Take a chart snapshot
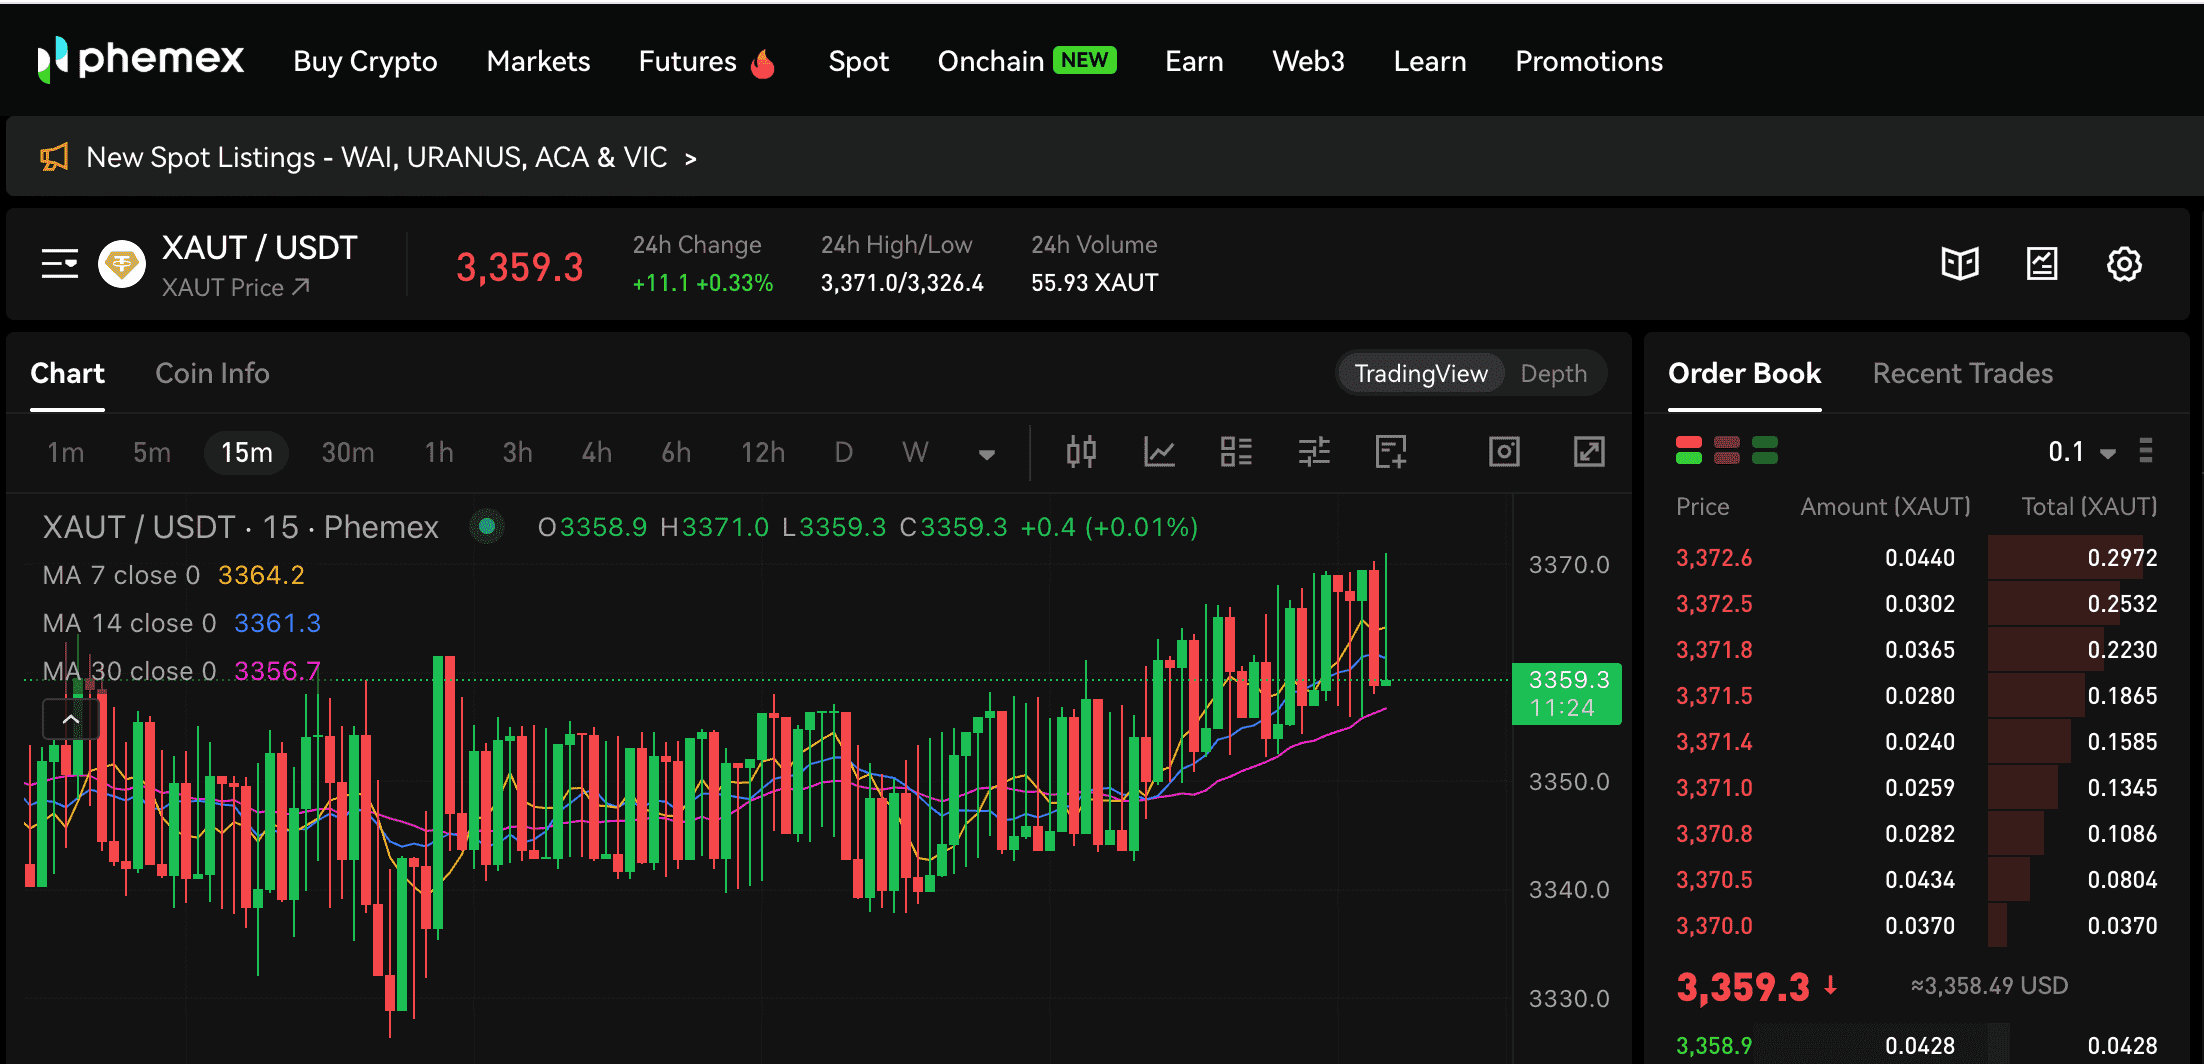Screen dimensions: 2204x1064 coord(1504,452)
